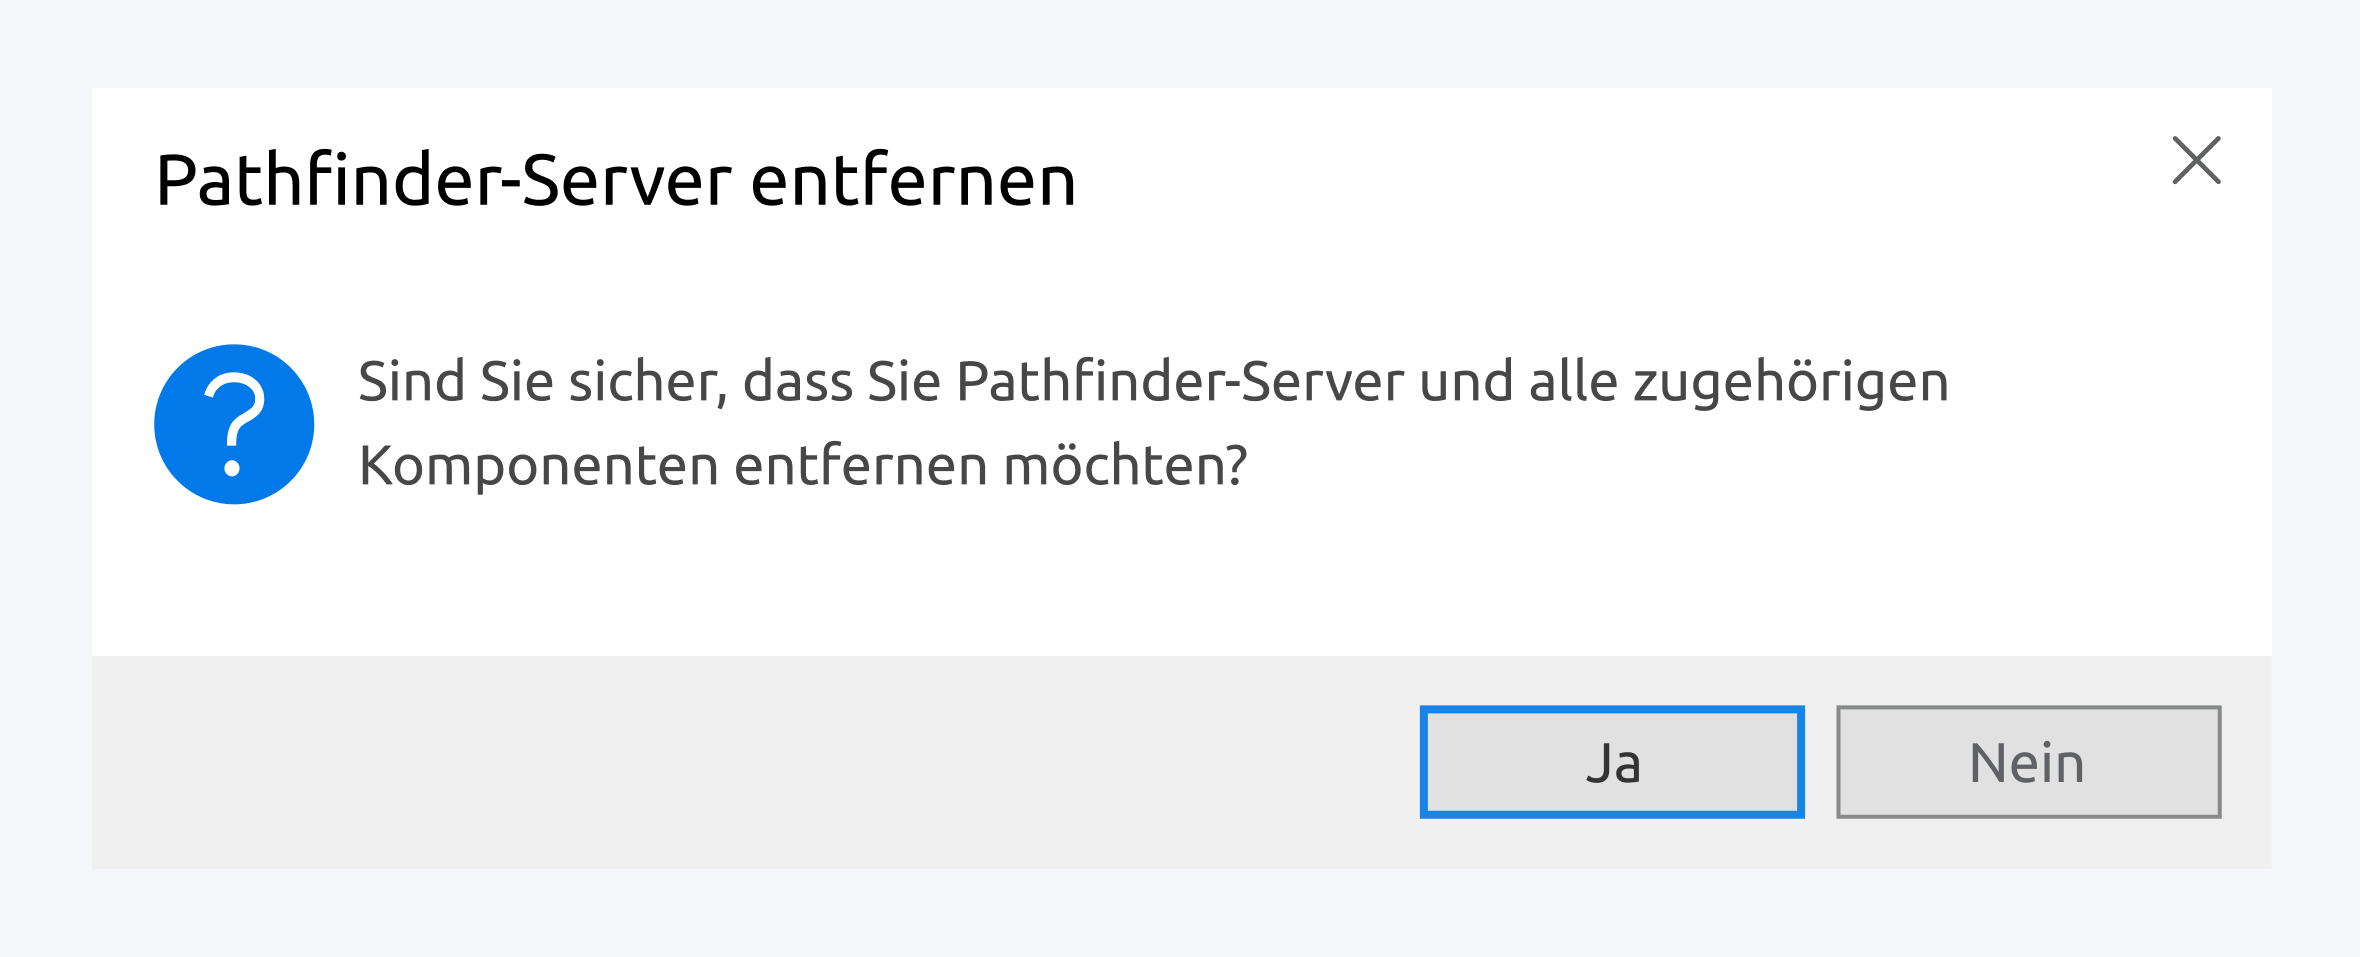The image size is (2360, 957).
Task: Click the word 'dass' in the message
Action: 797,382
